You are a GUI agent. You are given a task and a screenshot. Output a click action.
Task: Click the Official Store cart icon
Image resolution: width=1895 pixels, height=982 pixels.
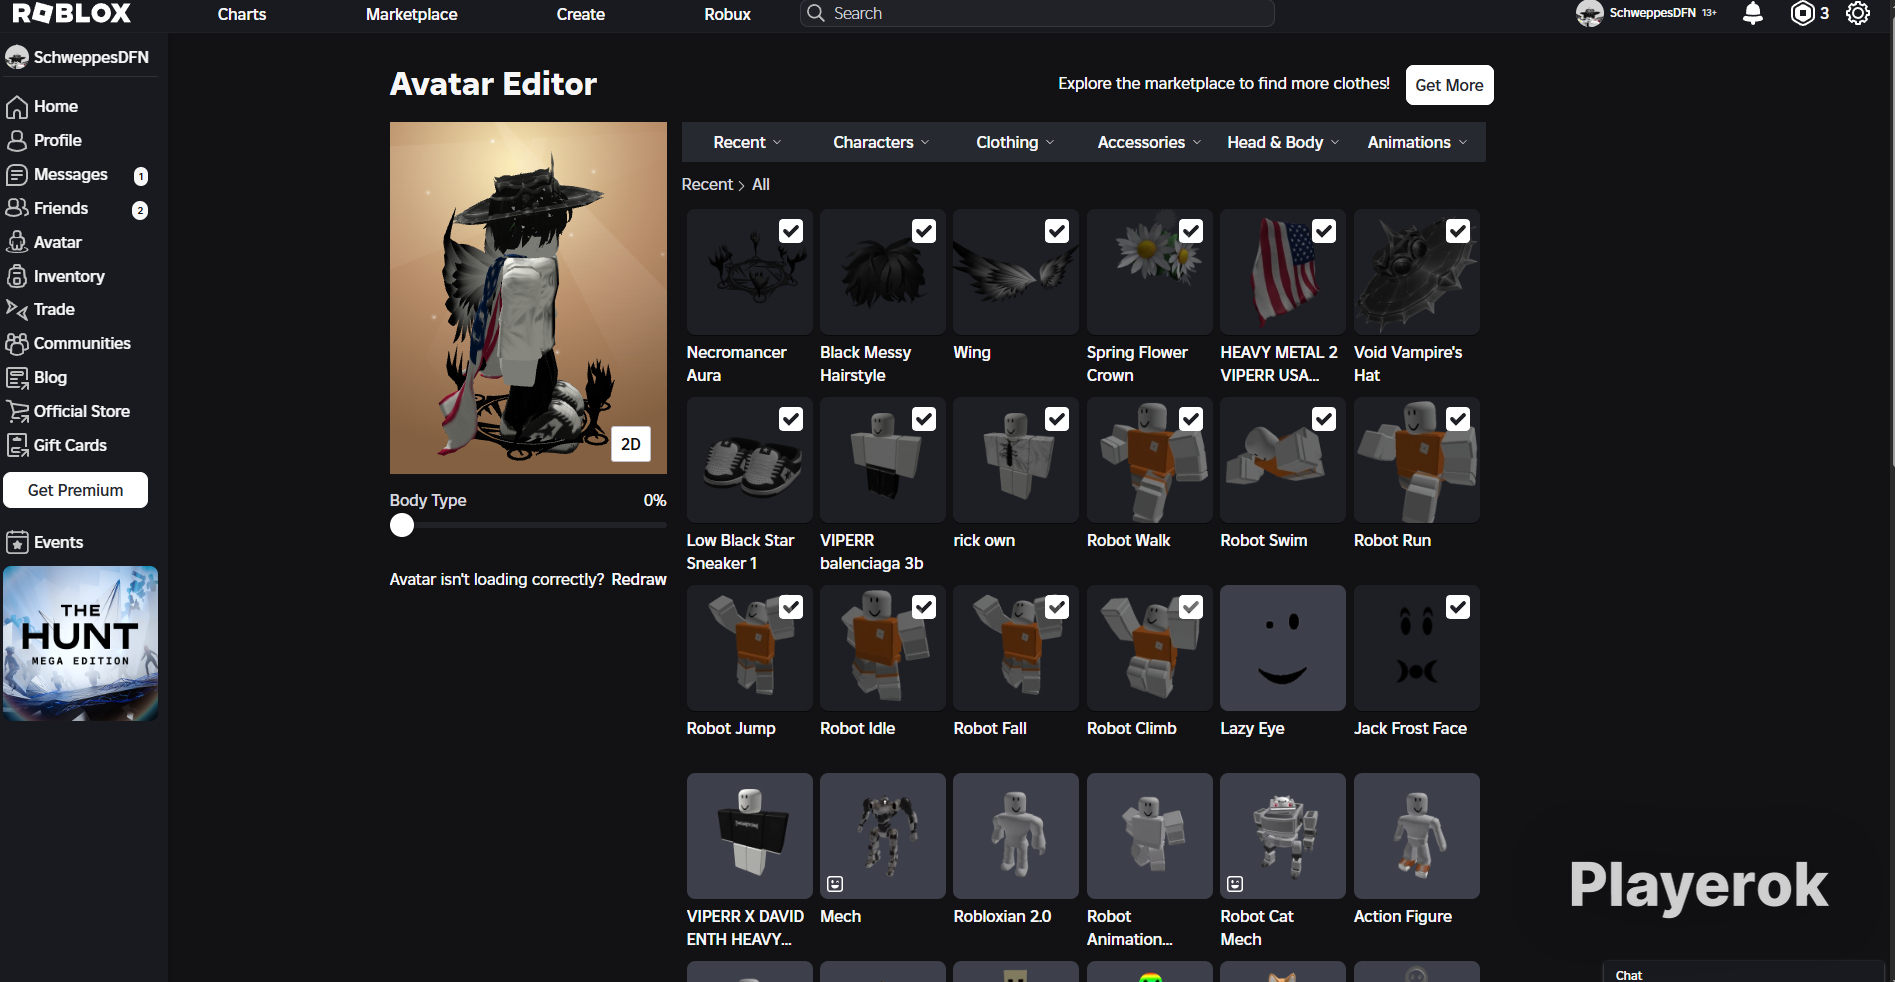point(17,411)
